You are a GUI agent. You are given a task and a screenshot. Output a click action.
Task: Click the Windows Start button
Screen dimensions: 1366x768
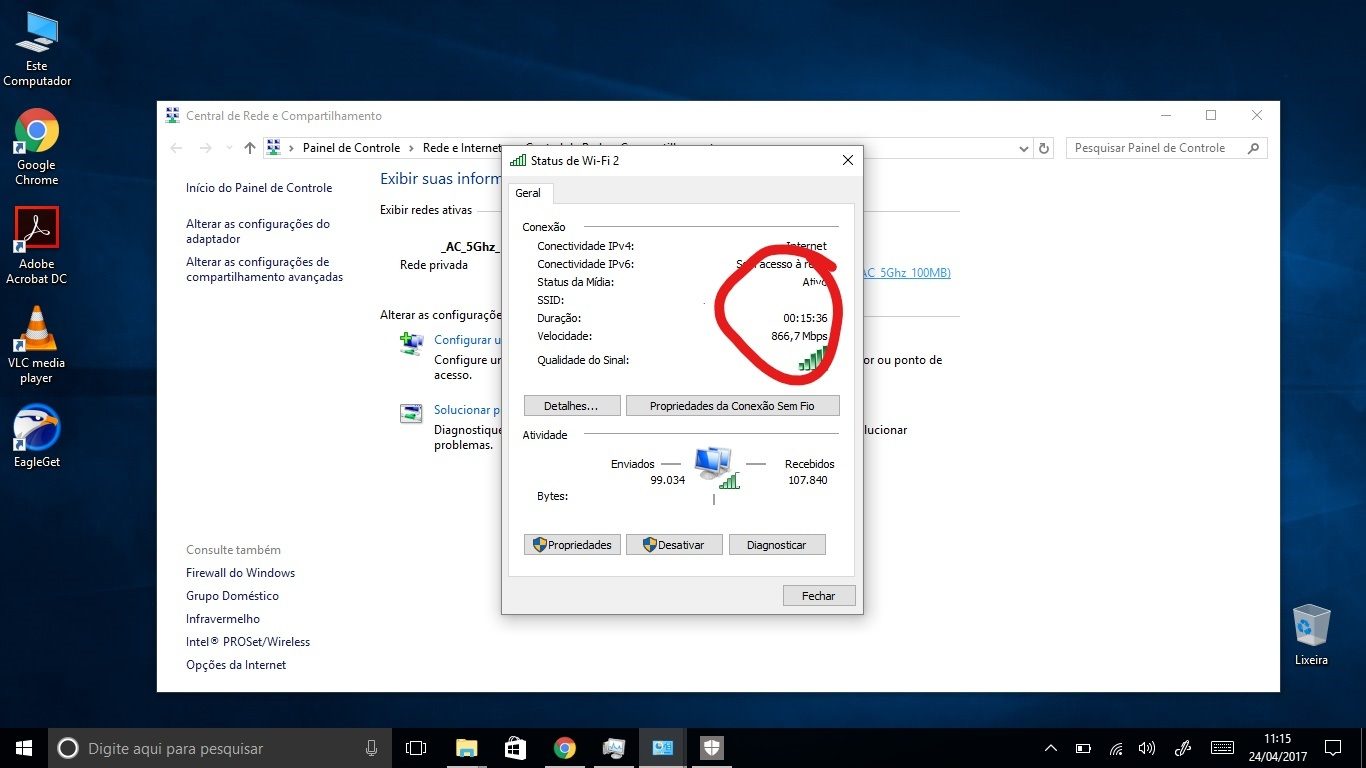24,748
